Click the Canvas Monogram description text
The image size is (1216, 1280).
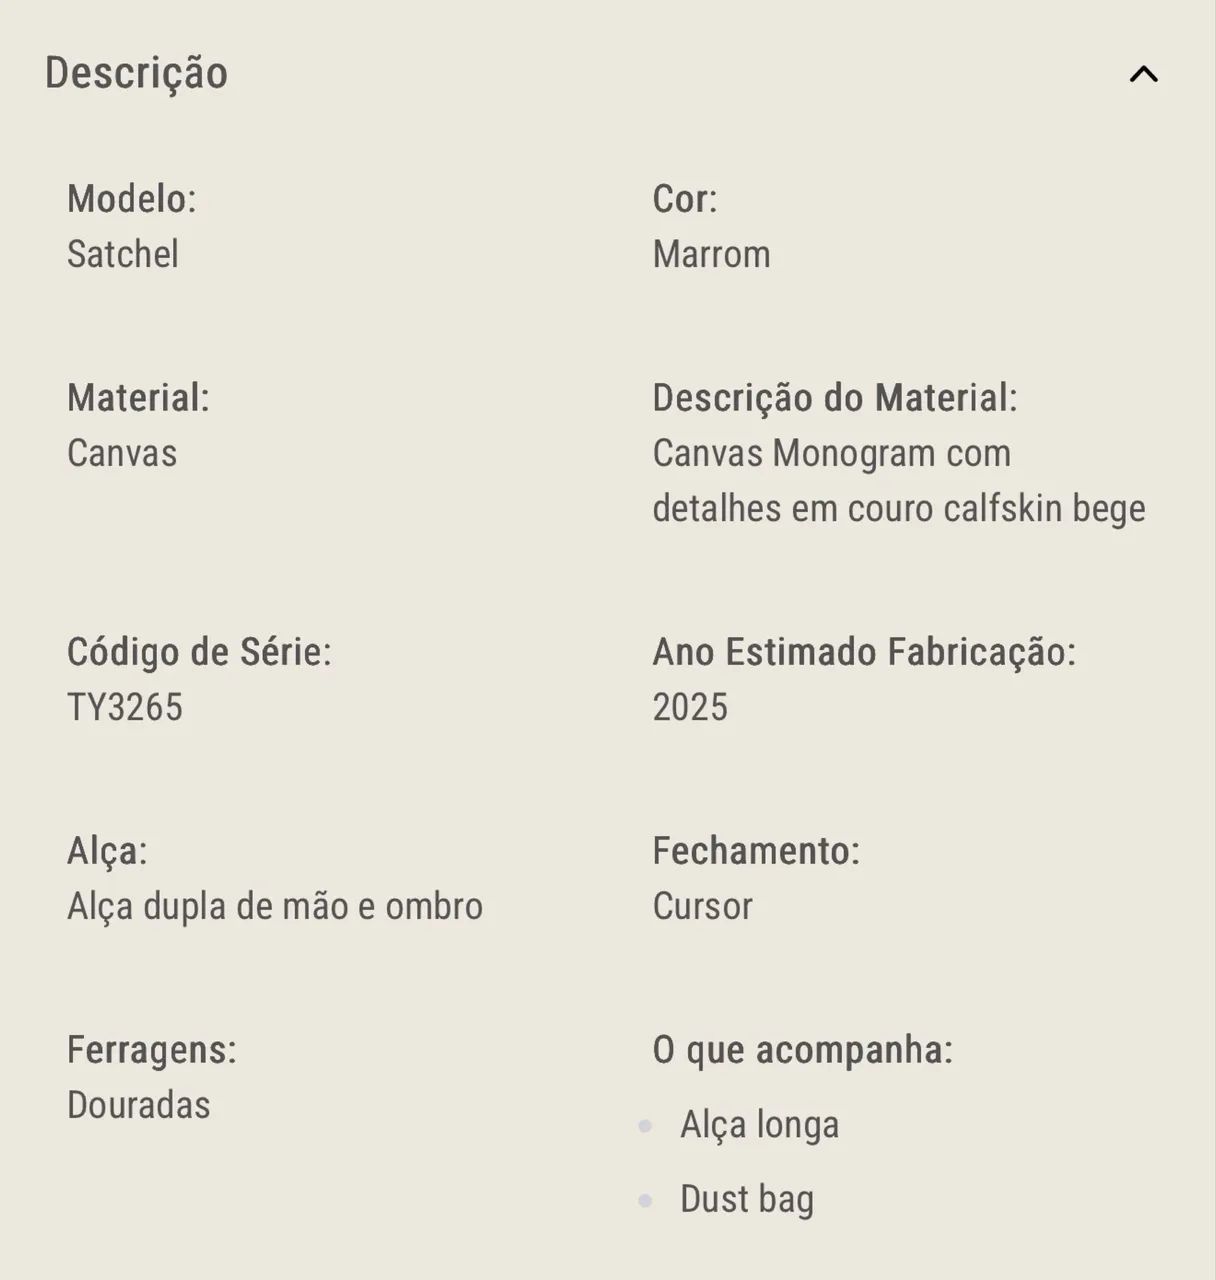point(899,481)
